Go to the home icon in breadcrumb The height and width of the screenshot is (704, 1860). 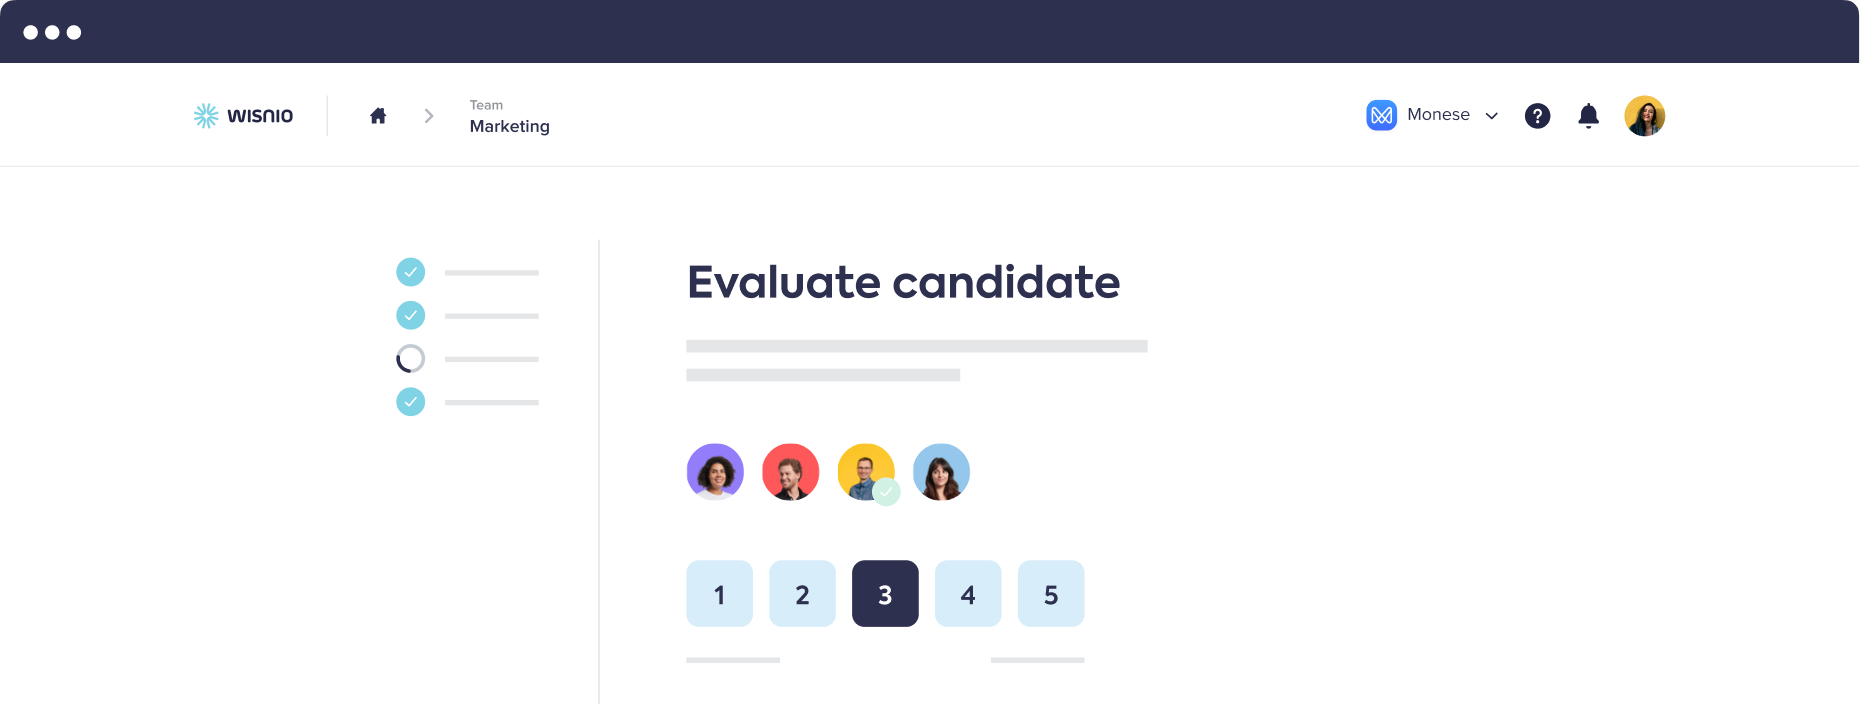point(378,116)
